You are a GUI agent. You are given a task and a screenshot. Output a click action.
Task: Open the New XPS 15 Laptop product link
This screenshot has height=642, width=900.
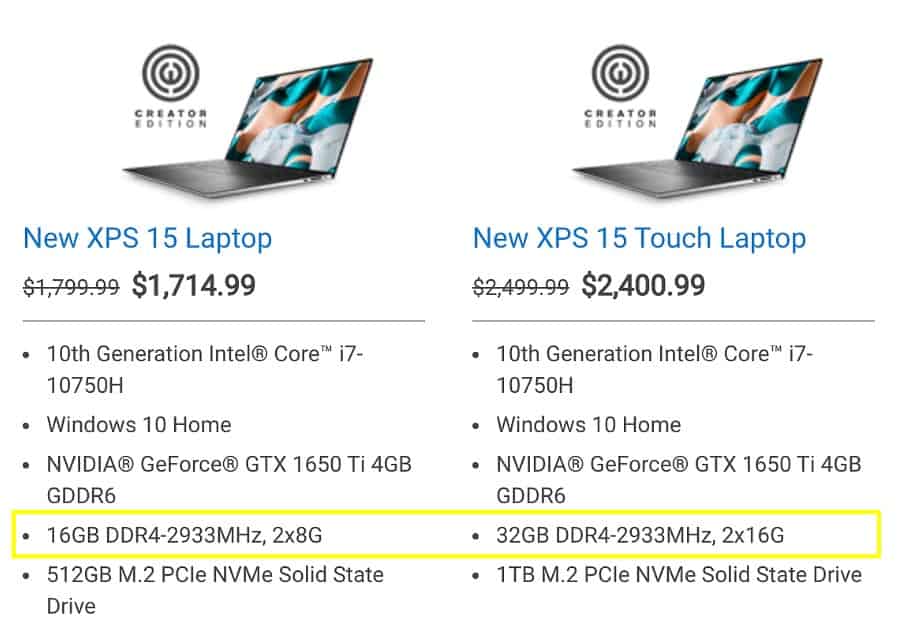[x=146, y=238]
